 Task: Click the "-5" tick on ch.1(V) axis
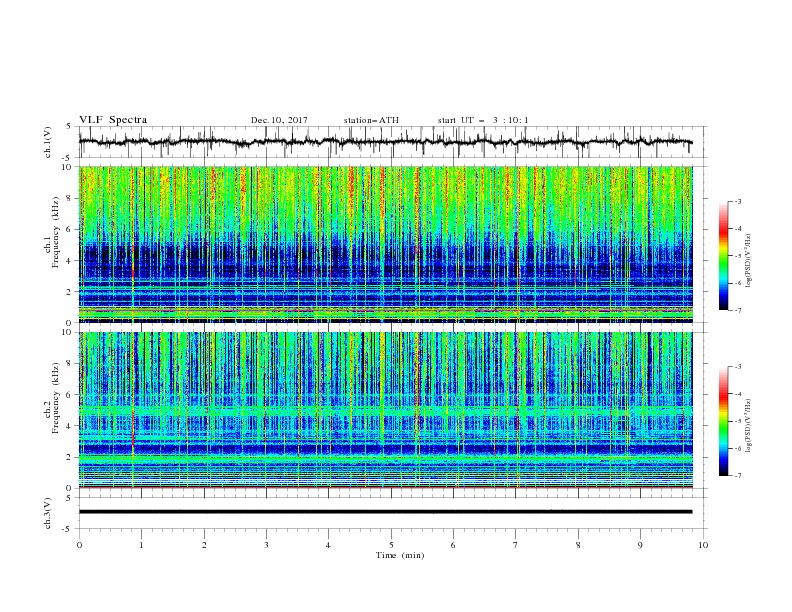point(68,158)
